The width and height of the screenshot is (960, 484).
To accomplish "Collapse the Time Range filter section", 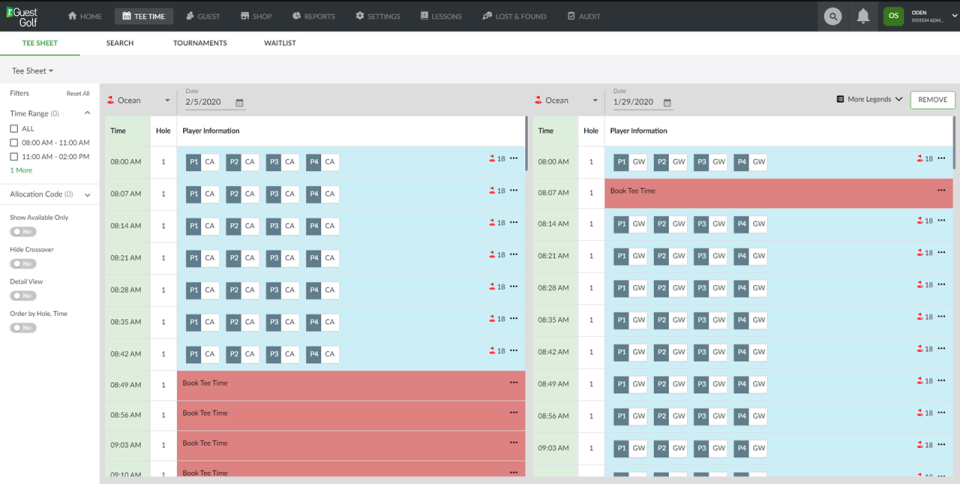I will tap(88, 113).
